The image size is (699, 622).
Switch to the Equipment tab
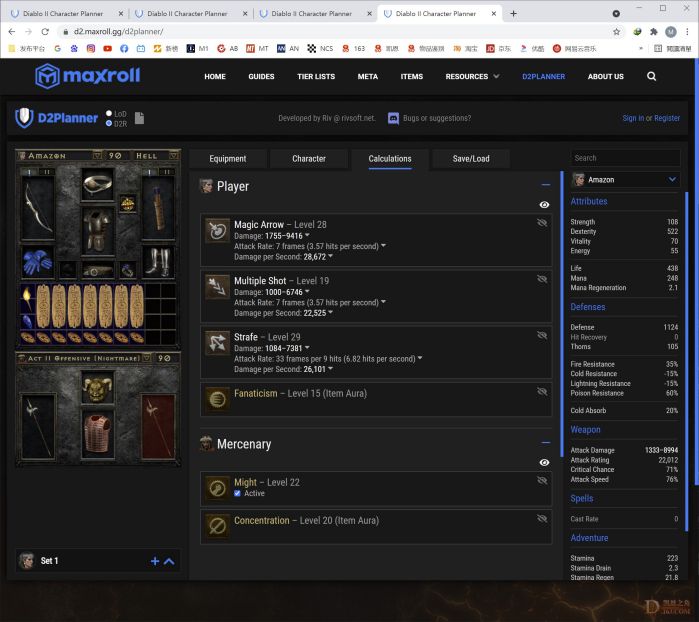click(x=228, y=159)
